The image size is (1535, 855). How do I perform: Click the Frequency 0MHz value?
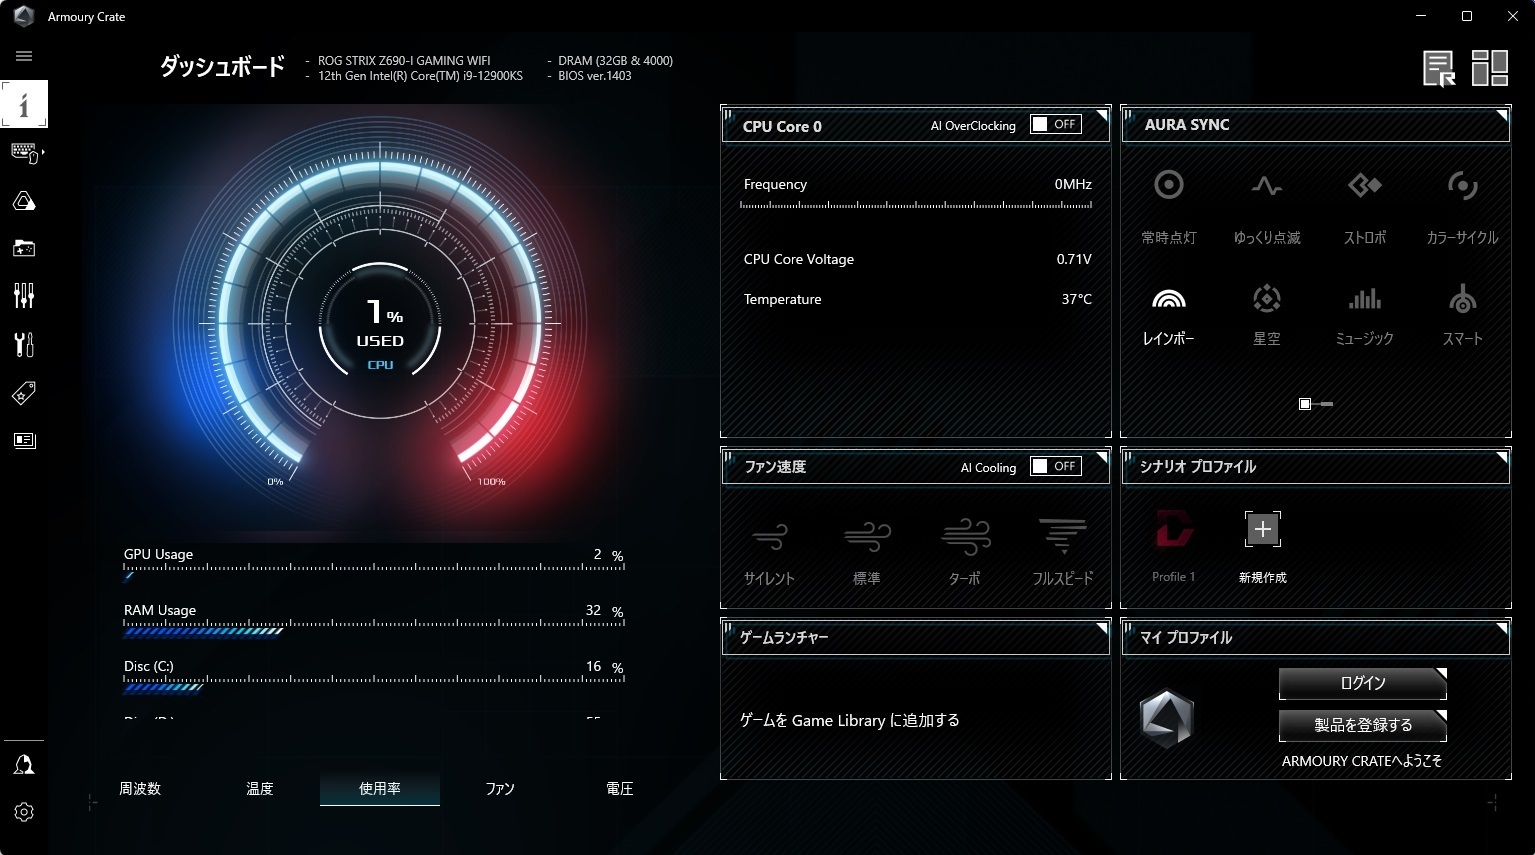tap(1073, 184)
